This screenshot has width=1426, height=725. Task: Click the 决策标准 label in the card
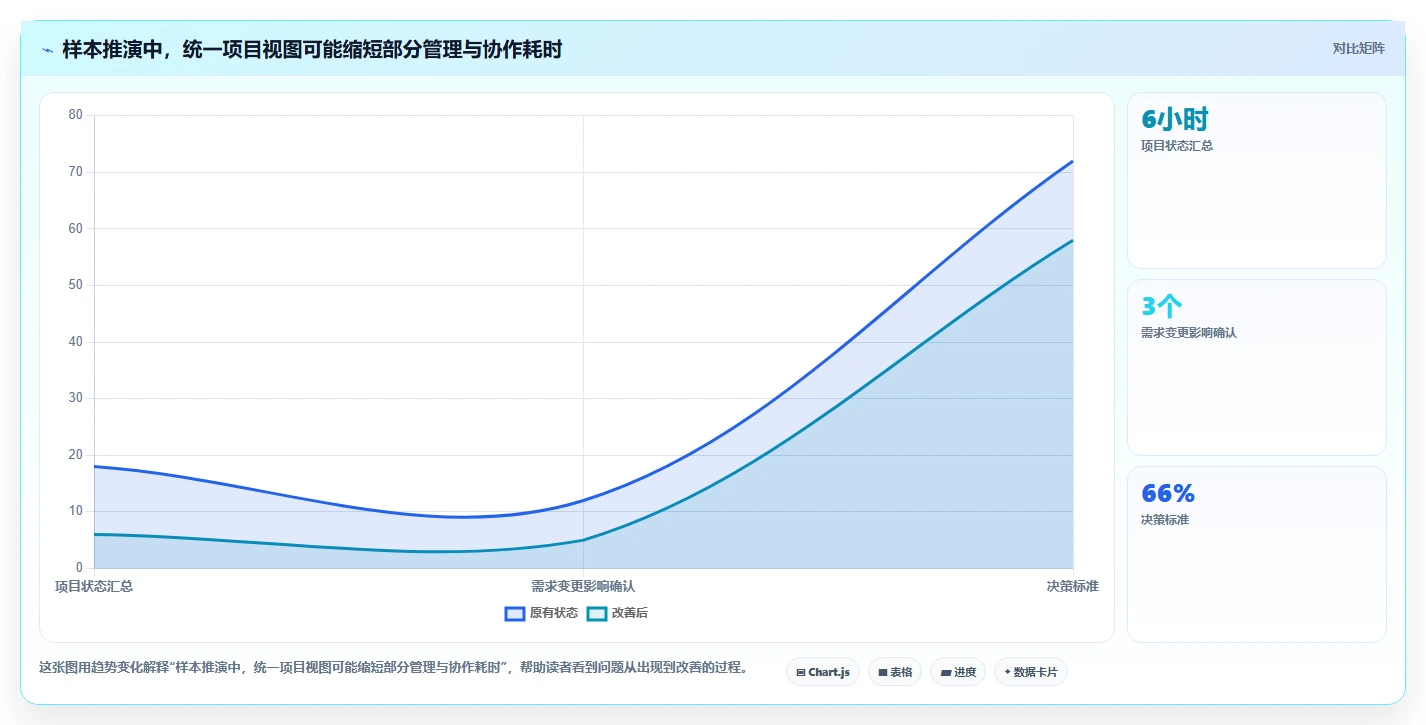[x=1165, y=520]
